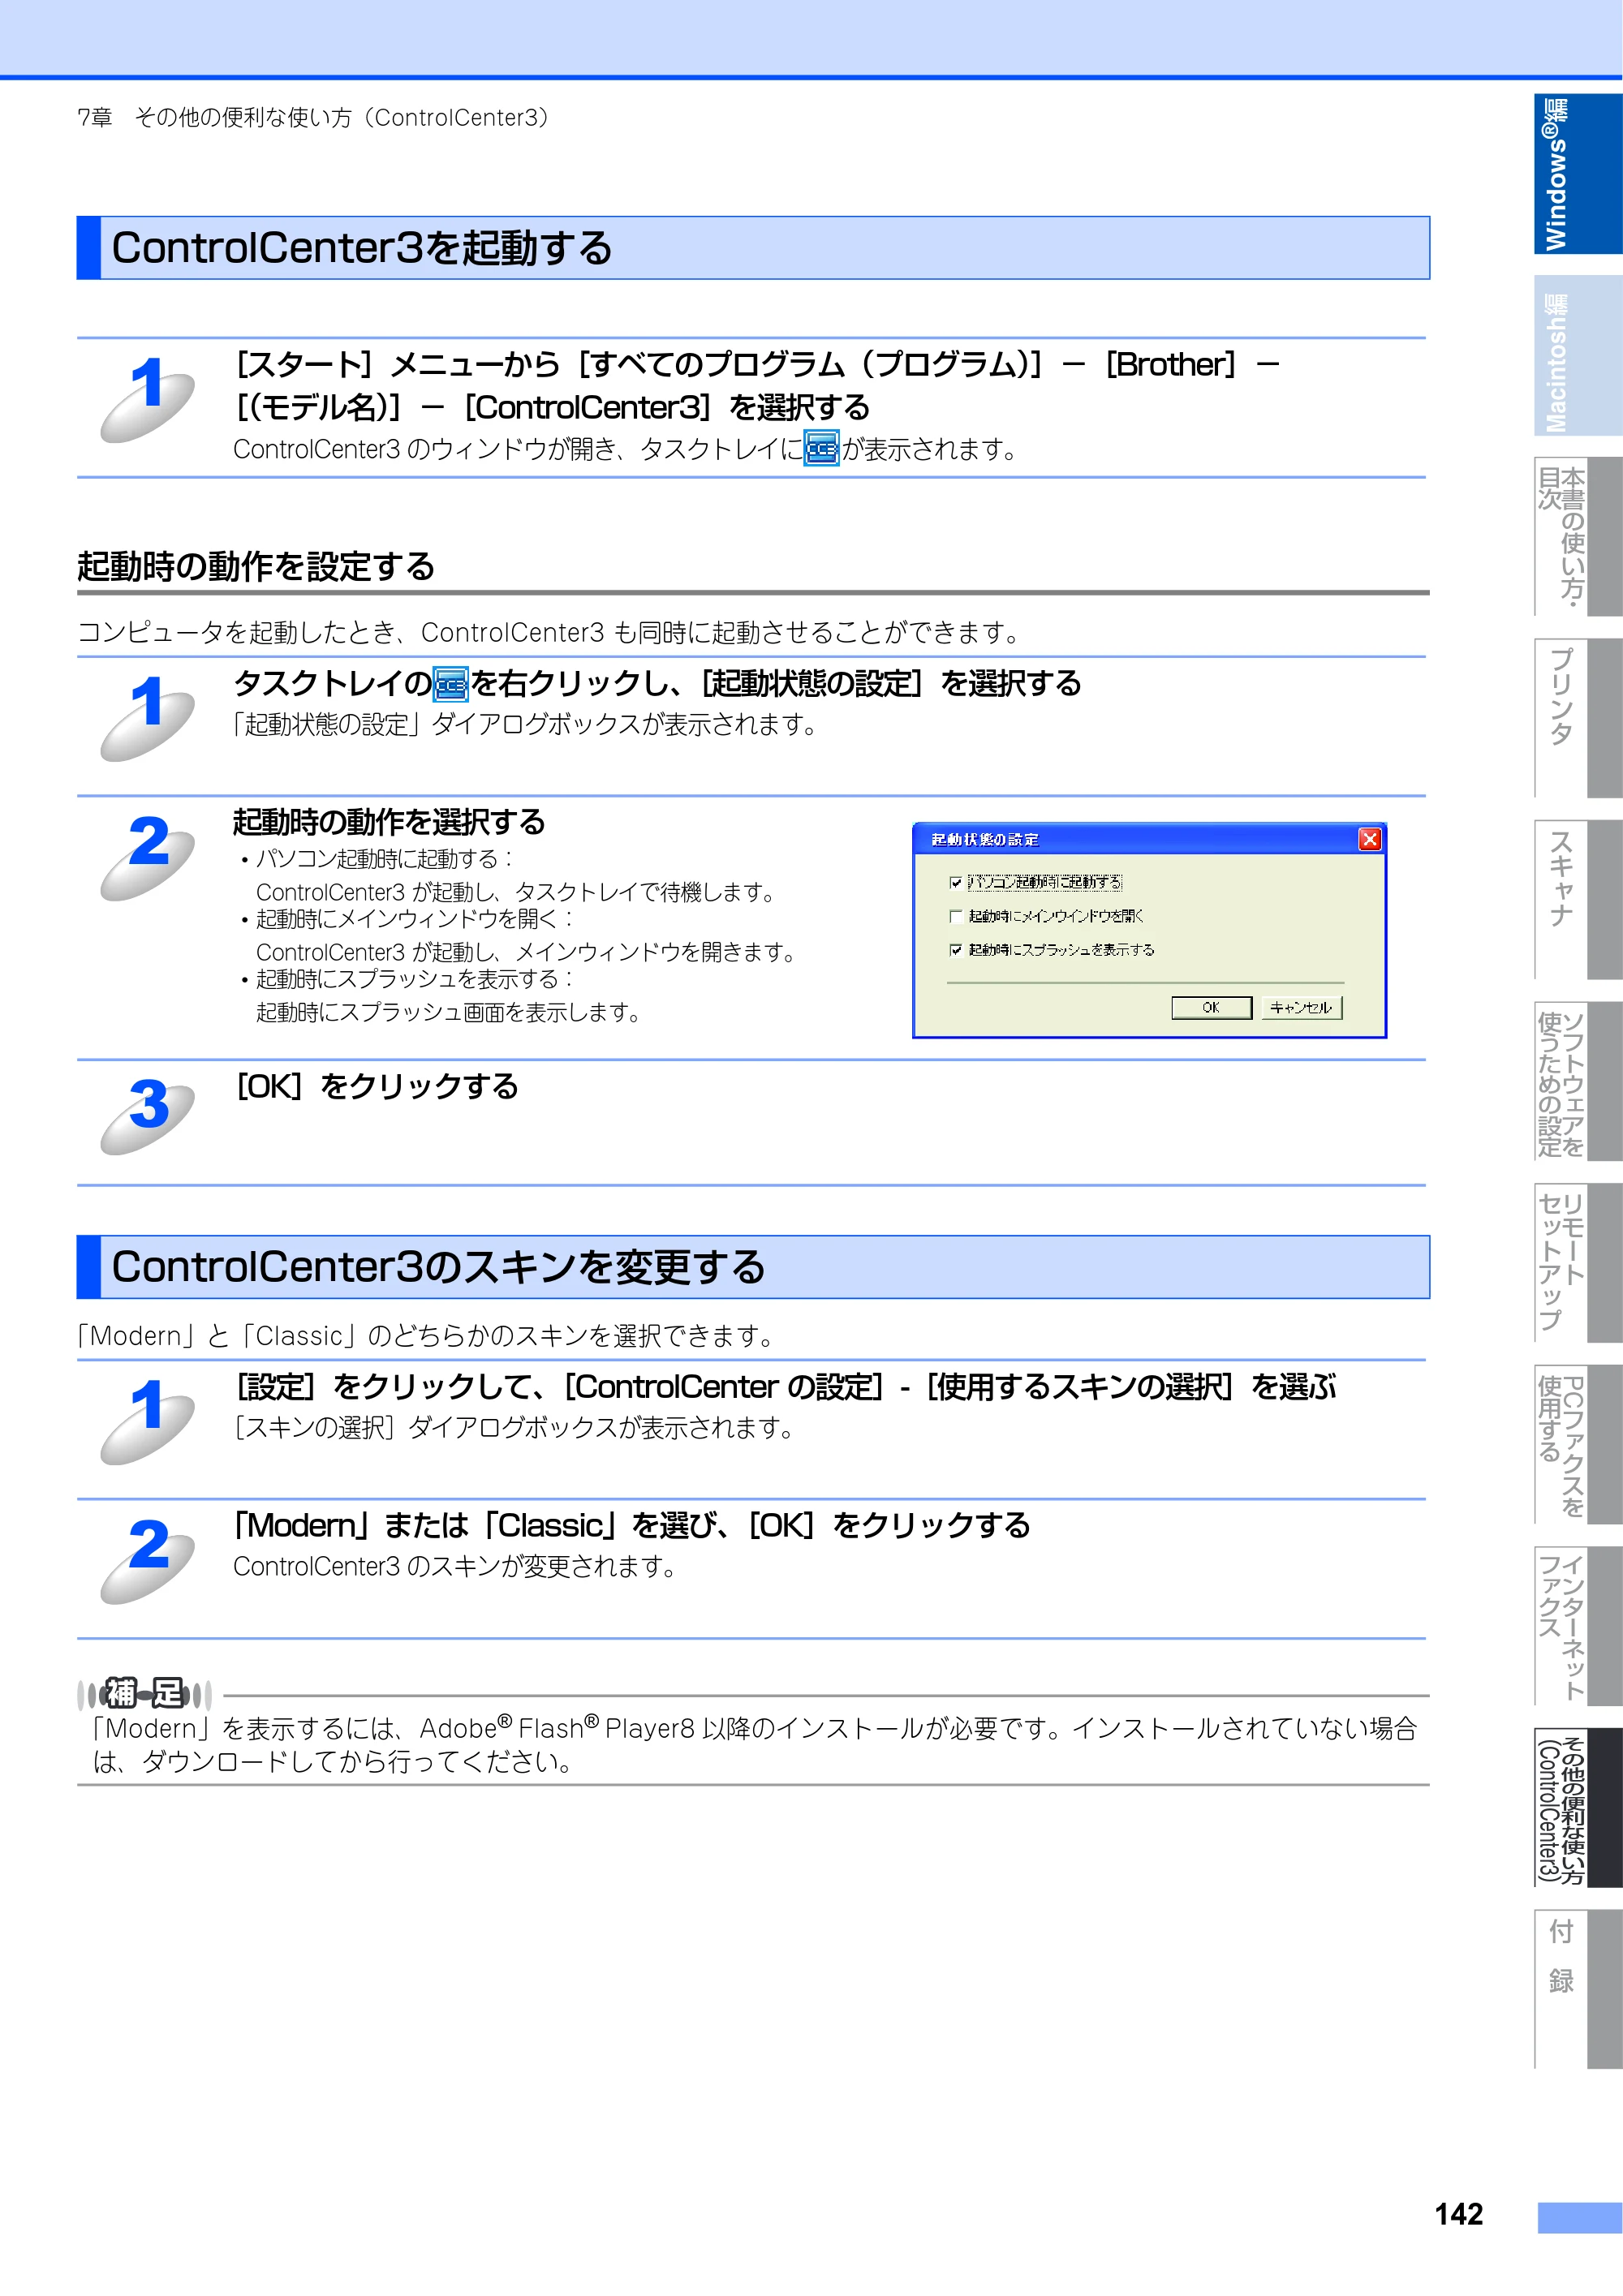
Task: Click the CC3 icon before を右クリックし
Action: coord(451,684)
